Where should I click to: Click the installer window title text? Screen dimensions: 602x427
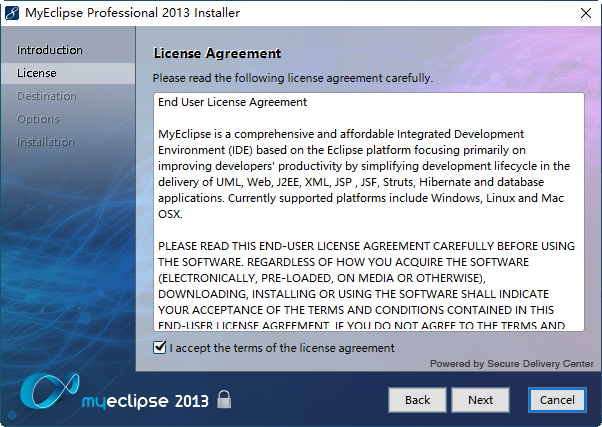(132, 13)
